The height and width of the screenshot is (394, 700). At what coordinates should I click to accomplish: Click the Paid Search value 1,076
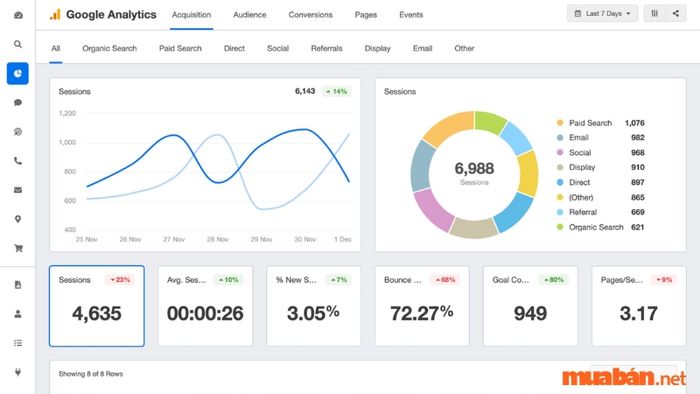[x=634, y=123]
